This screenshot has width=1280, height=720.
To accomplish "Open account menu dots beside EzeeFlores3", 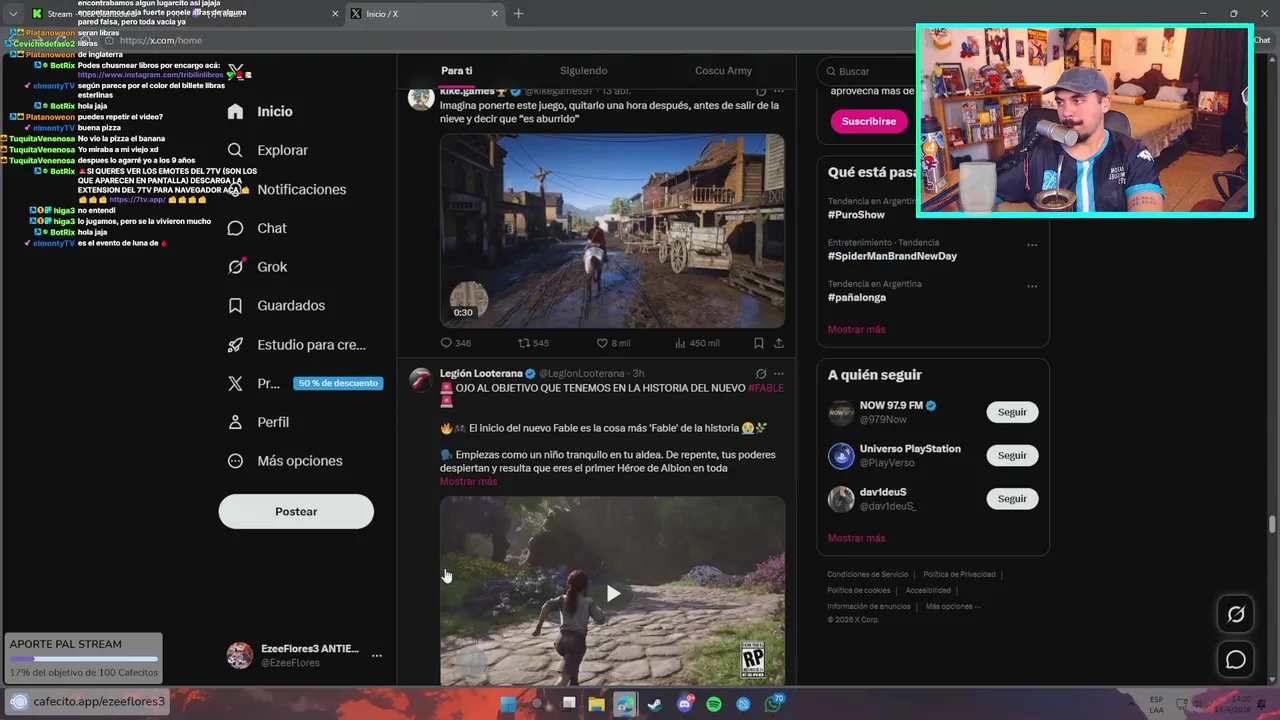I will pos(376,656).
